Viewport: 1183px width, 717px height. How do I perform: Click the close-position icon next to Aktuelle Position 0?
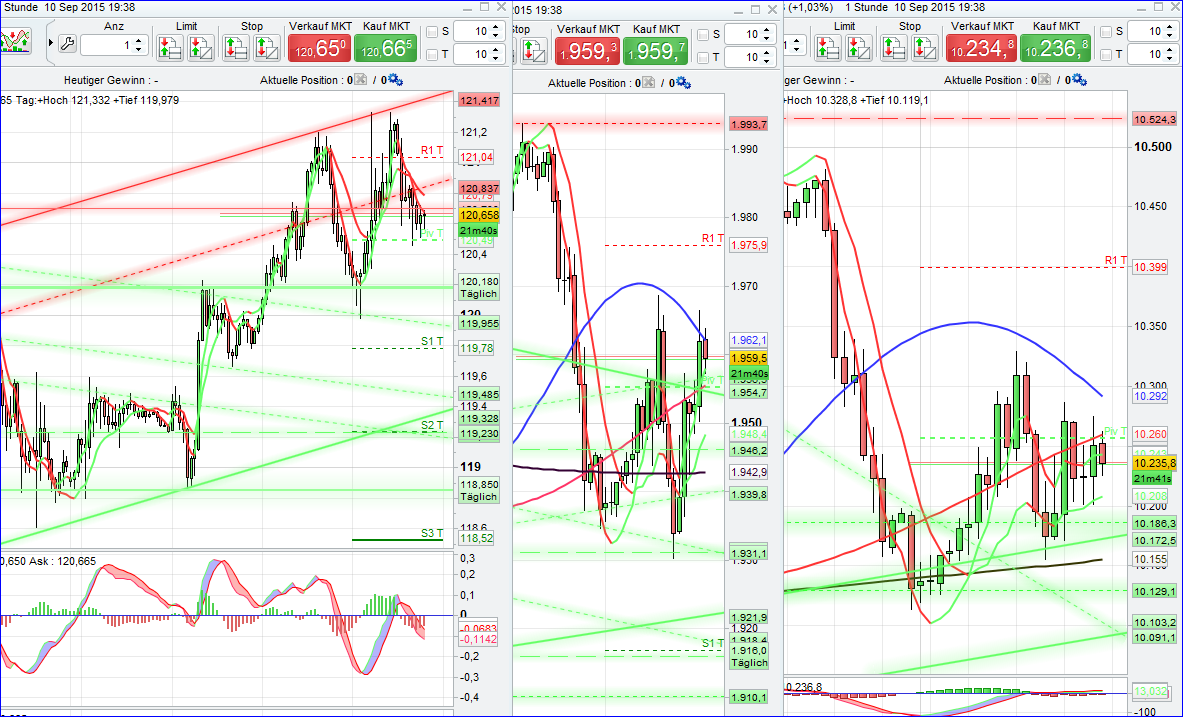click(x=359, y=79)
